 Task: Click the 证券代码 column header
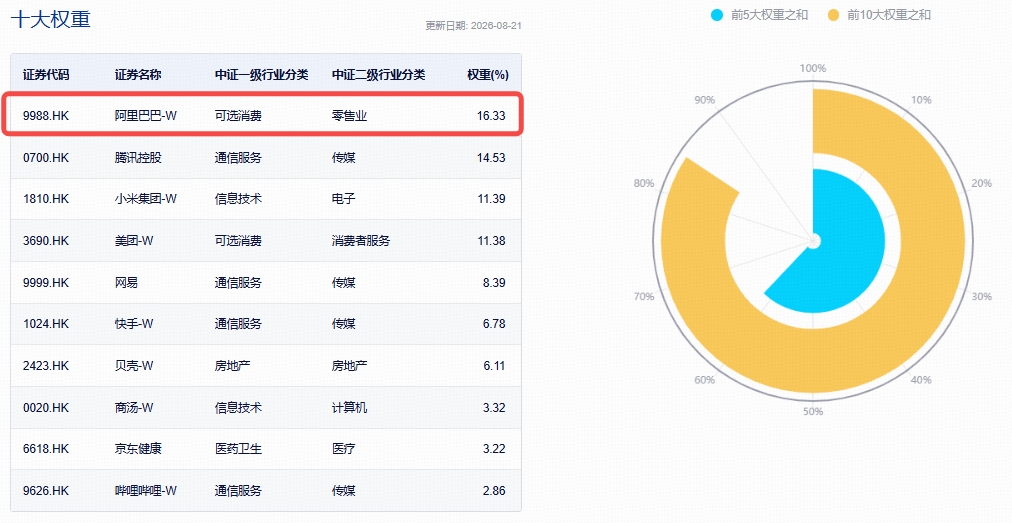tap(46, 74)
